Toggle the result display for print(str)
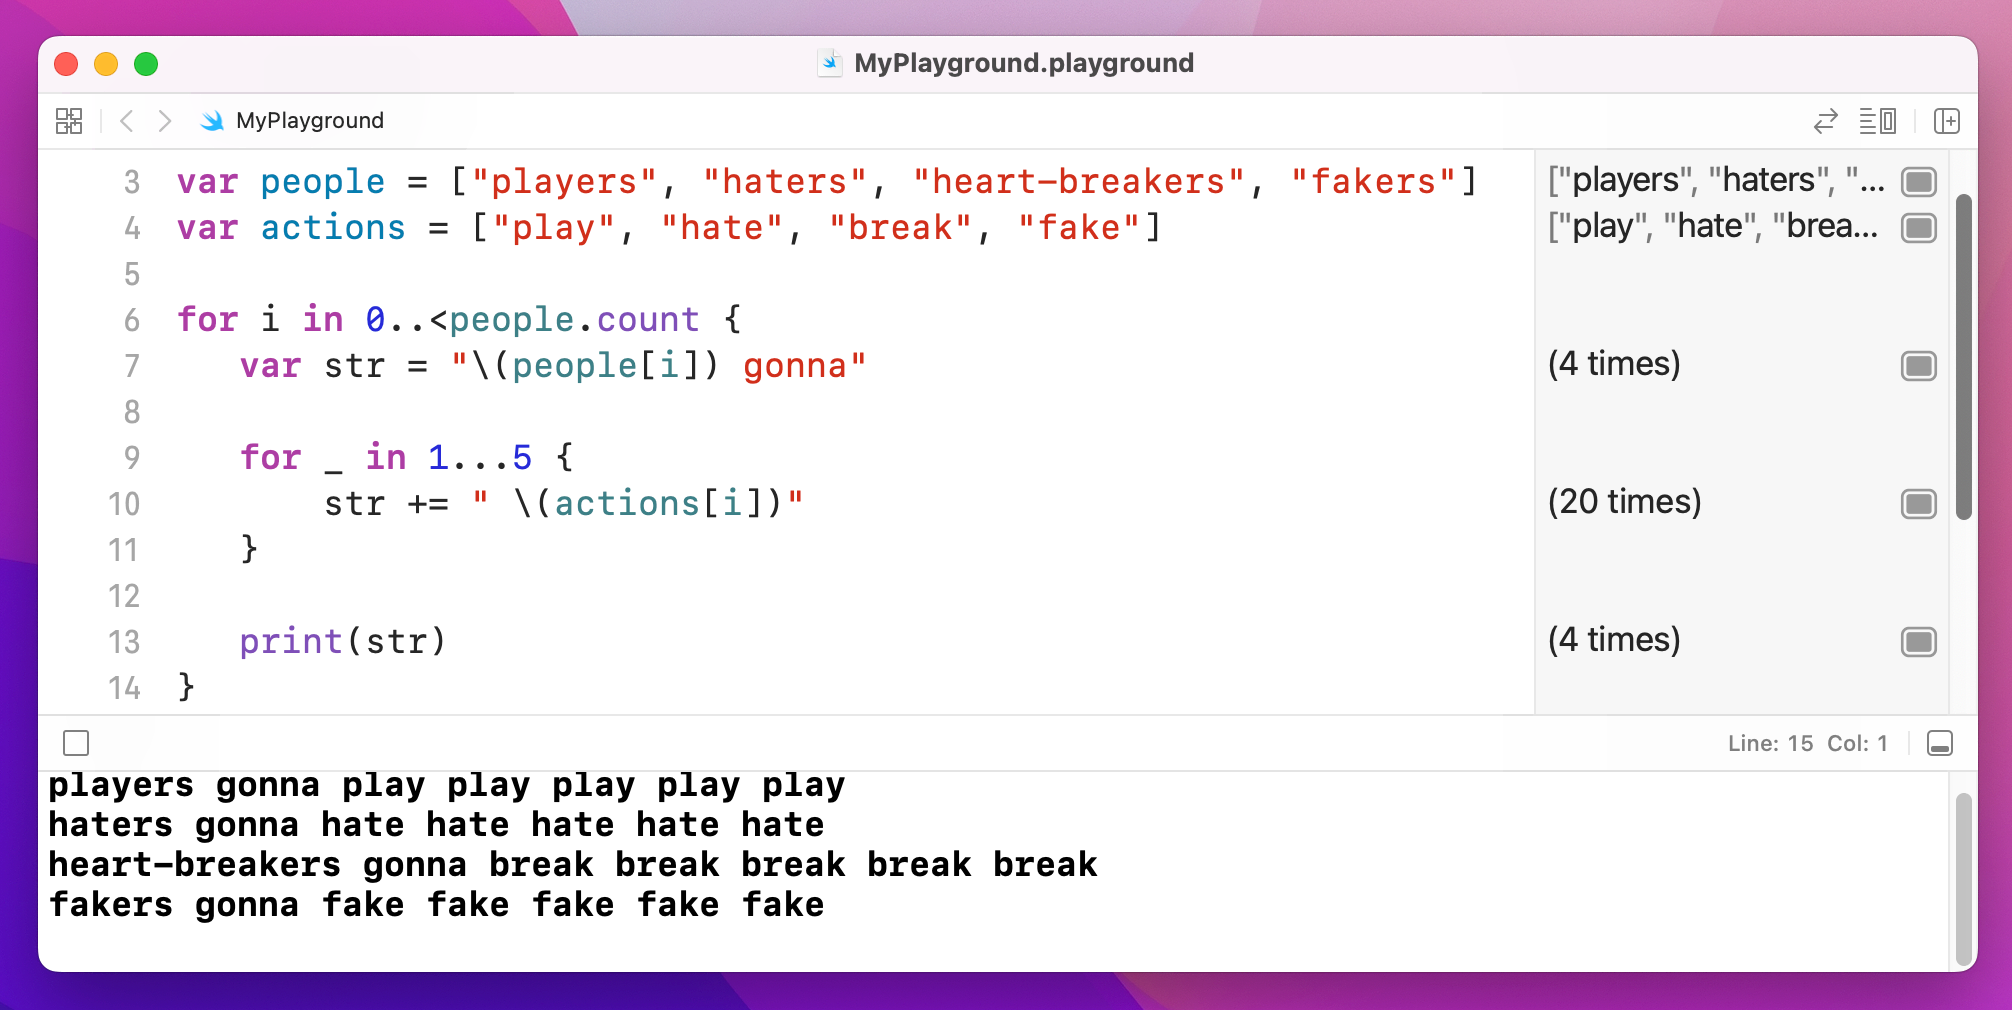Viewport: 2012px width, 1010px height. pos(1919,642)
